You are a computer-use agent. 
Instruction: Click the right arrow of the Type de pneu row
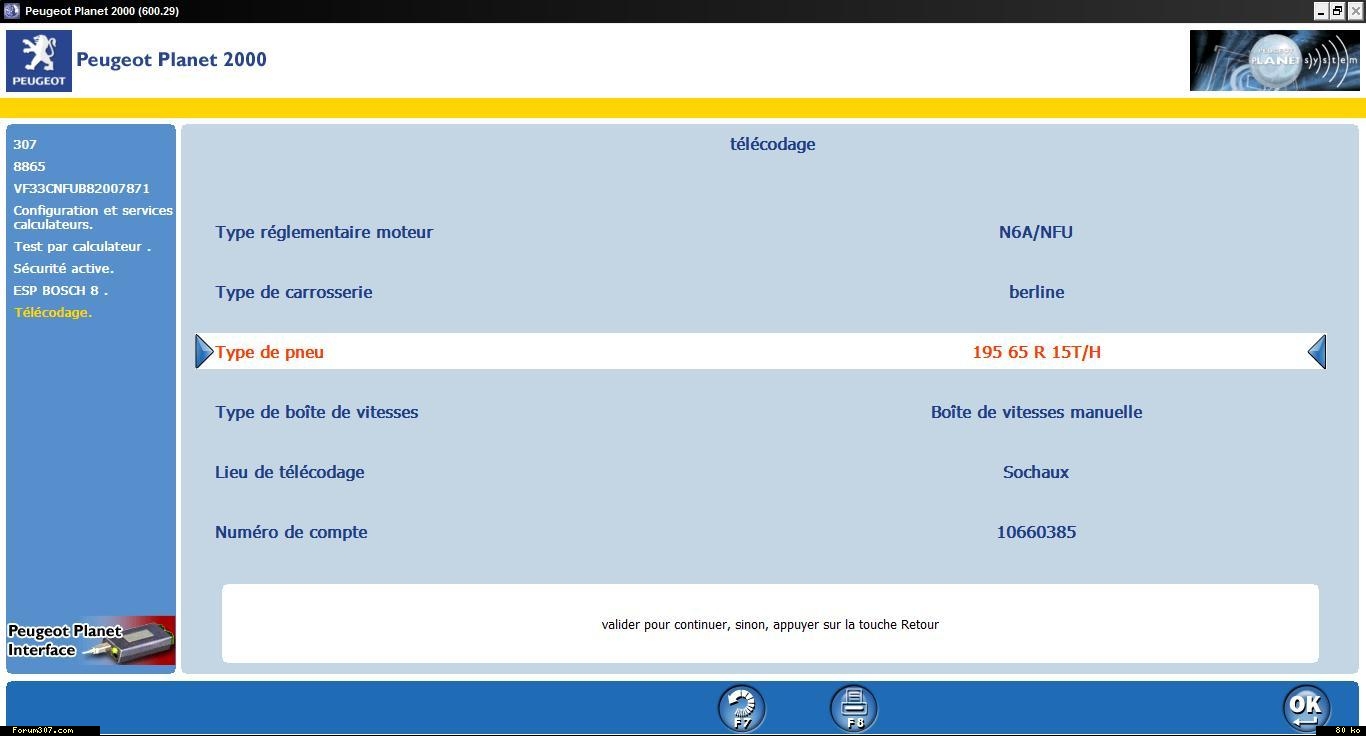(x=1317, y=352)
